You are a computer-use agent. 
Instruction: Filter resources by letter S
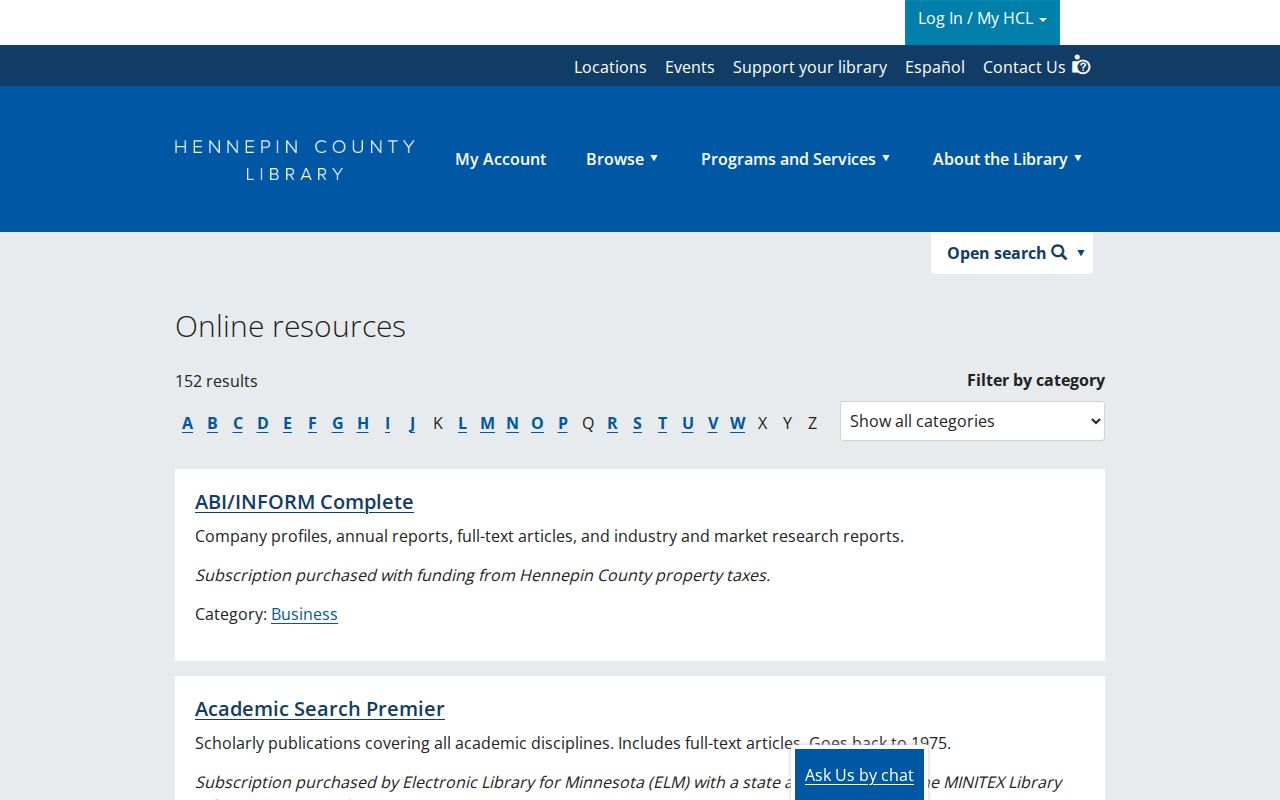click(637, 423)
